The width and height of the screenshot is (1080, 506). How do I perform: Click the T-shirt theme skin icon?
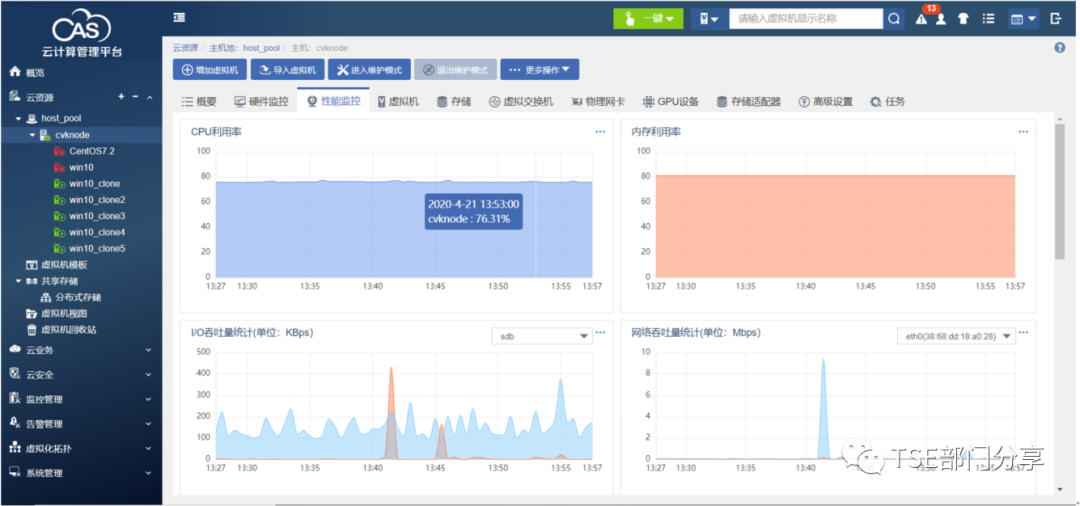[x=963, y=19]
